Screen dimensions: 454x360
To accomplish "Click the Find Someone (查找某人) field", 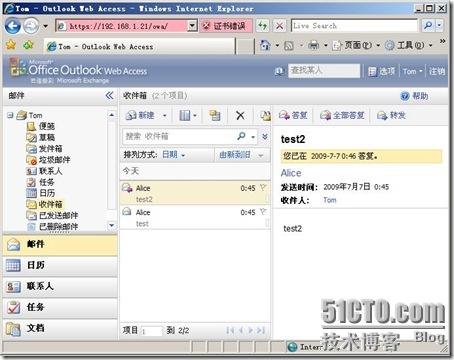I will click(324, 71).
